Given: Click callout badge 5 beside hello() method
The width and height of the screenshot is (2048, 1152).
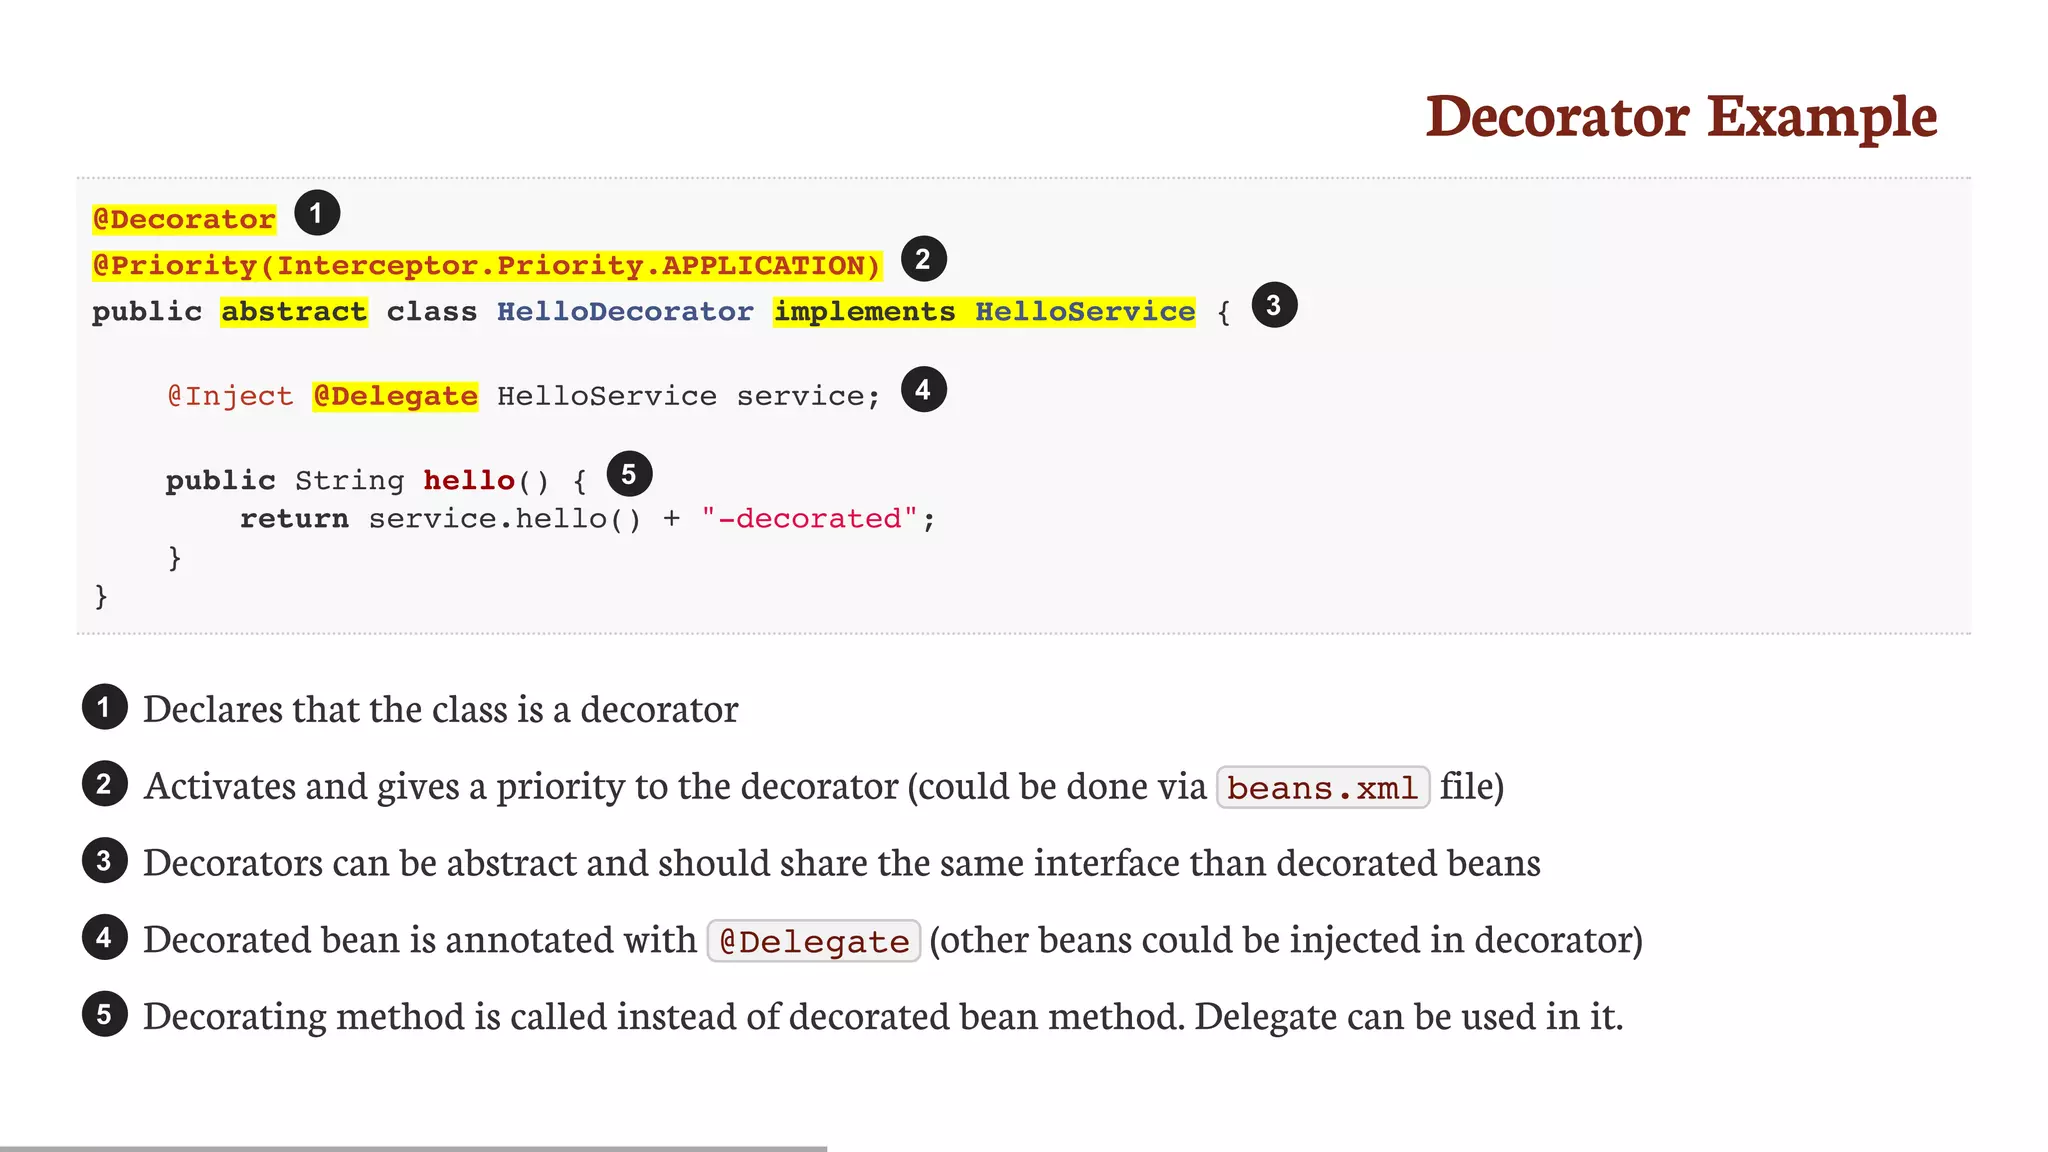Looking at the screenshot, I should (x=629, y=474).
